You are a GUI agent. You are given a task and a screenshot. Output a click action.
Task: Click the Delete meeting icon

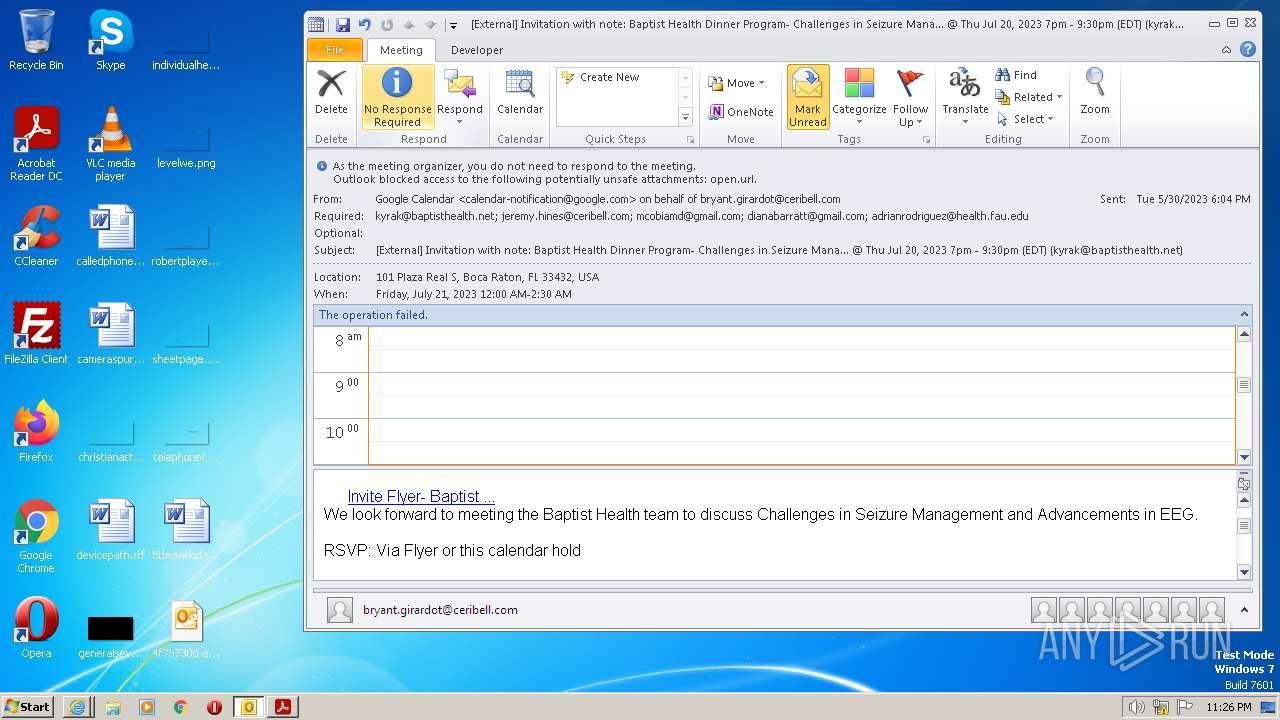(x=331, y=92)
